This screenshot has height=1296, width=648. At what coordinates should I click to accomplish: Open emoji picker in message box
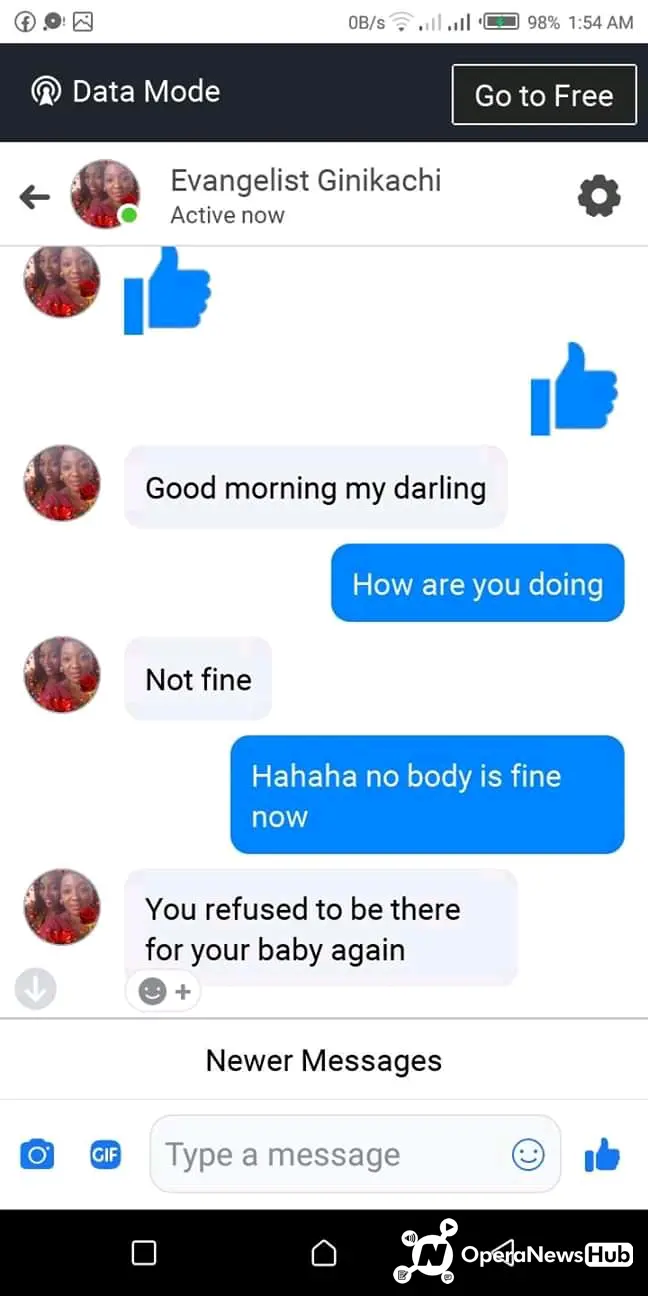coord(528,1155)
